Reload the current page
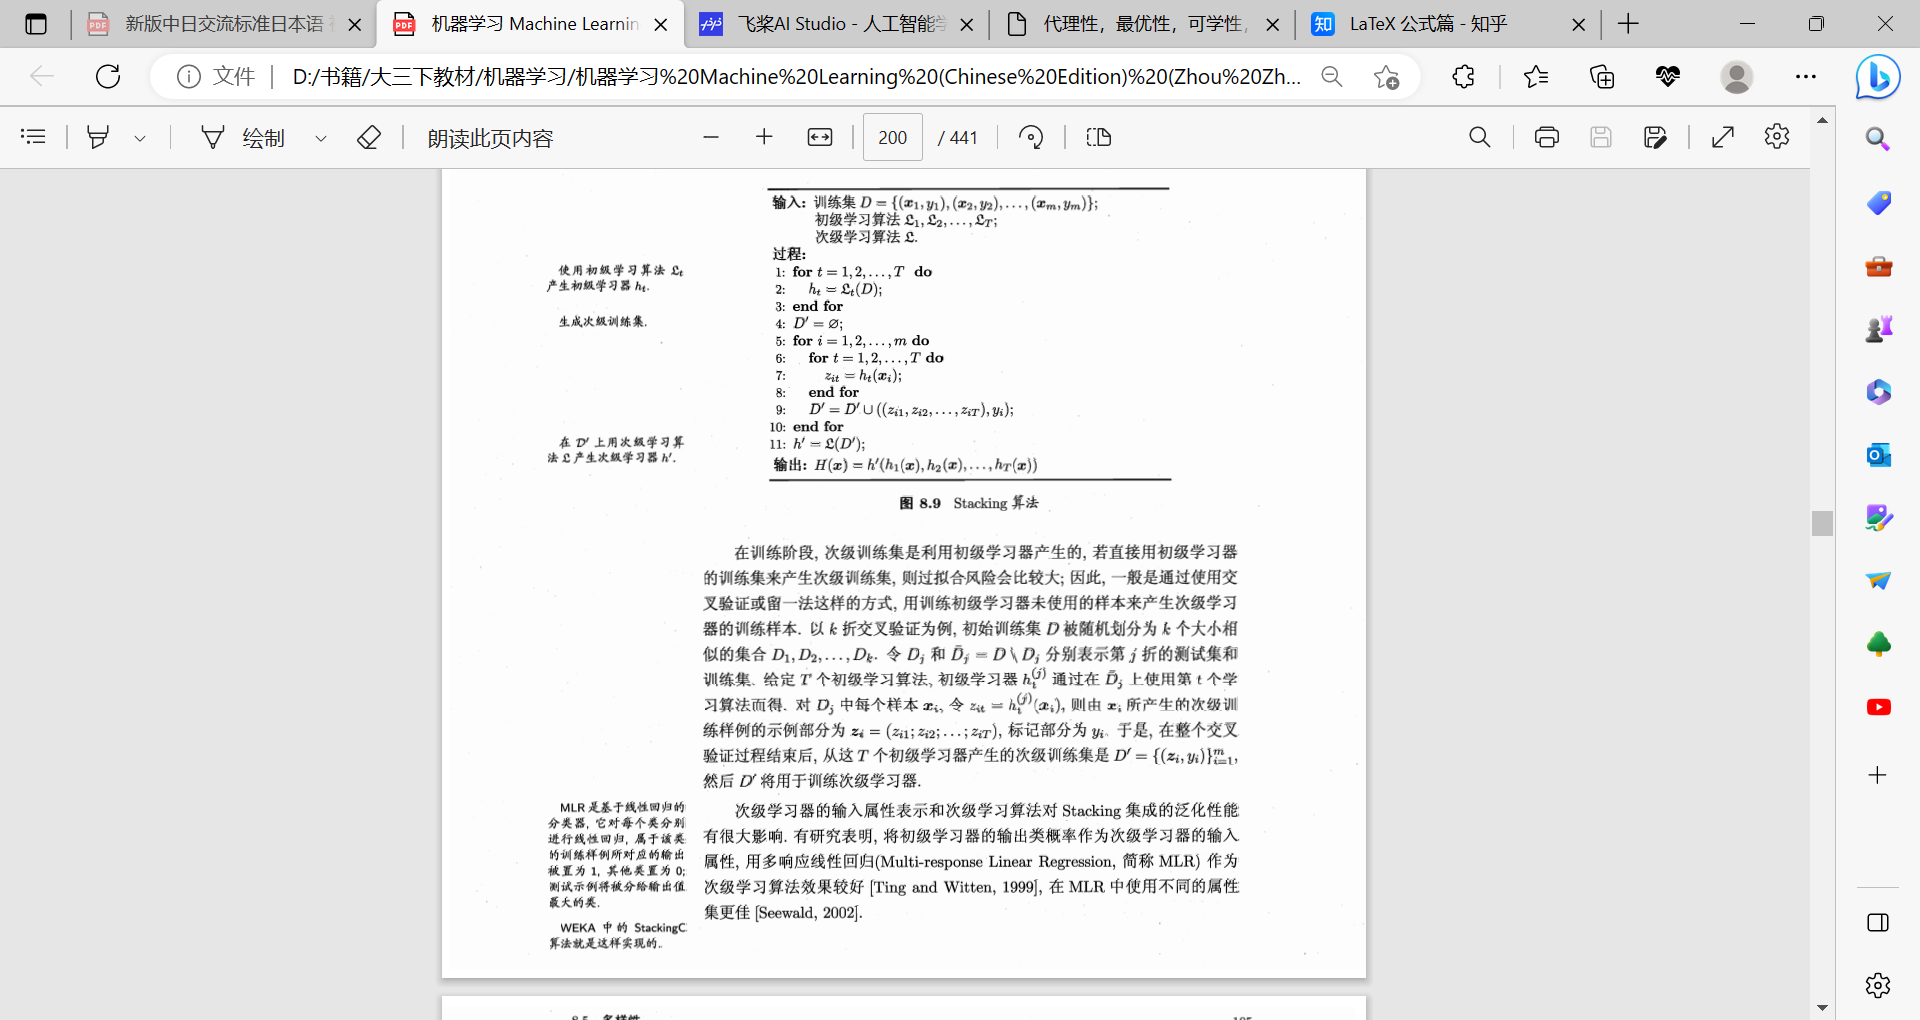 point(108,76)
